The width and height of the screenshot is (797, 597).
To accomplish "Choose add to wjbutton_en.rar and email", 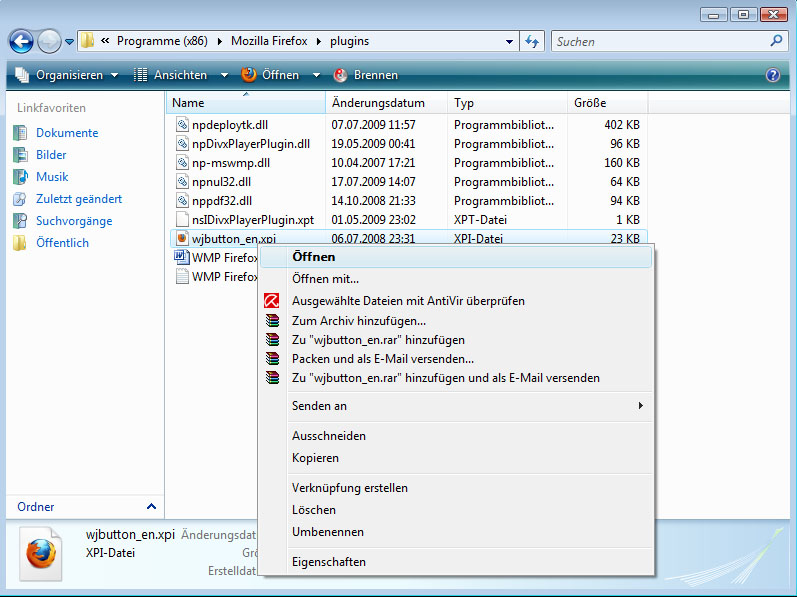I will [x=456, y=378].
